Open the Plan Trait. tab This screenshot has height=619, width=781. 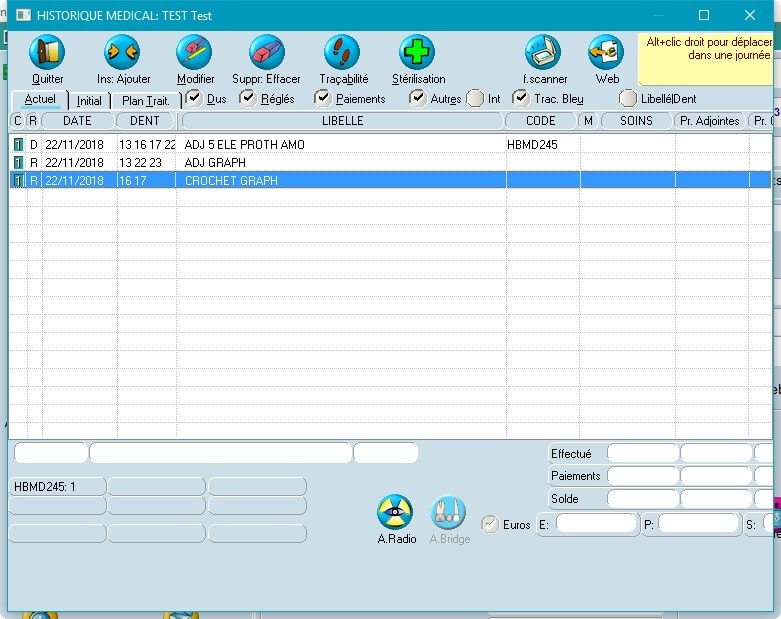coord(146,101)
